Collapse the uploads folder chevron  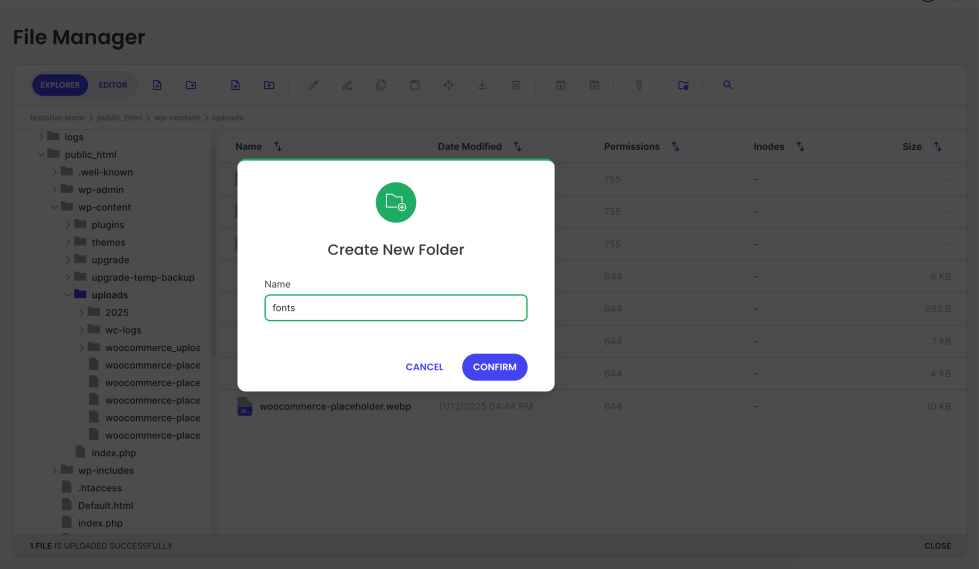(69, 295)
